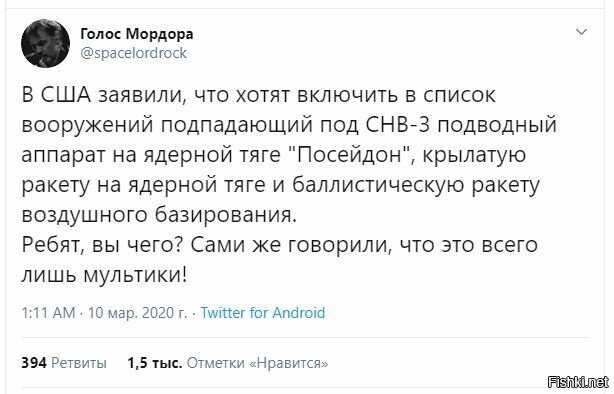Viewport: 614px width, 394px height.
Task: View the 394 Ретвиты list
Action: 64,363
